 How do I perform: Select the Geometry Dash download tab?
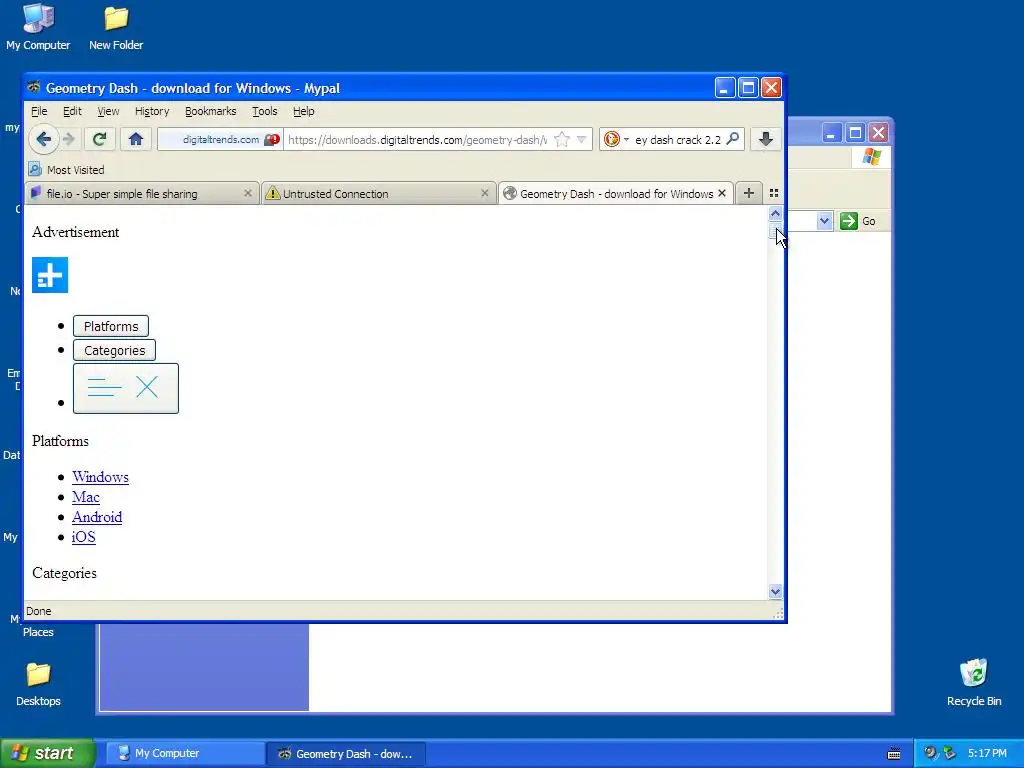[616, 194]
